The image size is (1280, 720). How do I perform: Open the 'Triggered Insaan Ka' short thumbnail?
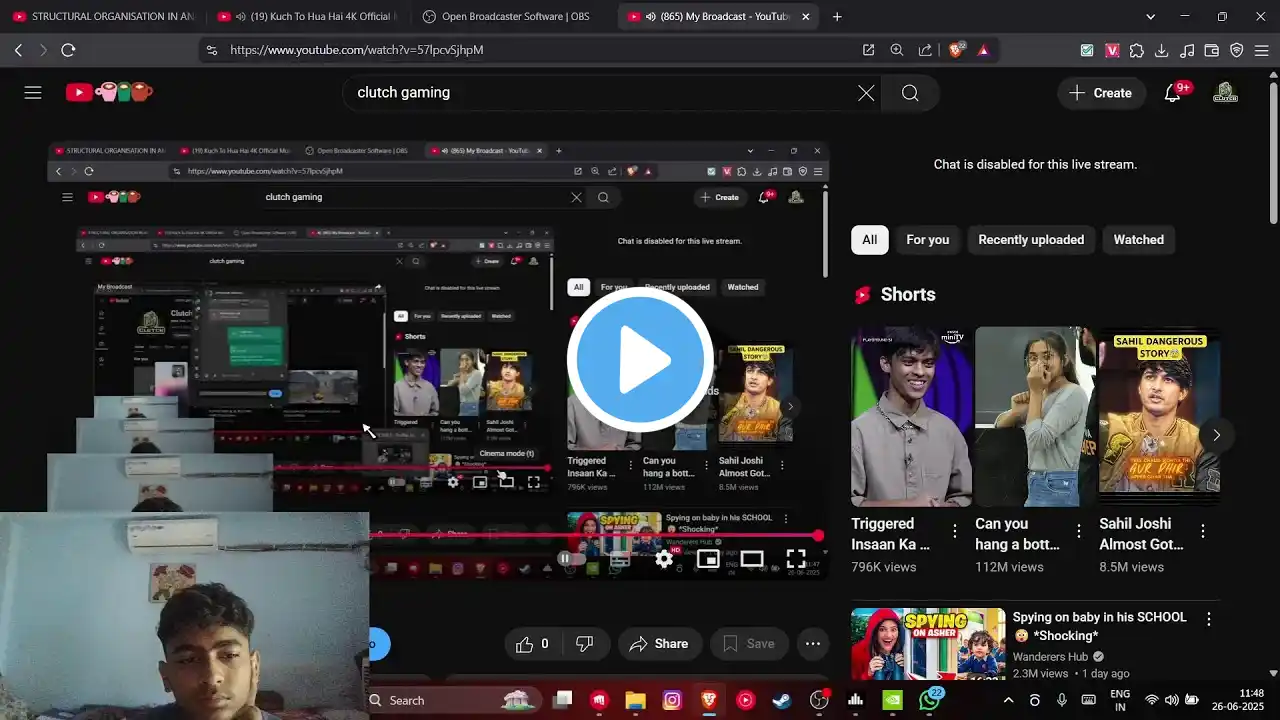pyautogui.click(x=911, y=416)
